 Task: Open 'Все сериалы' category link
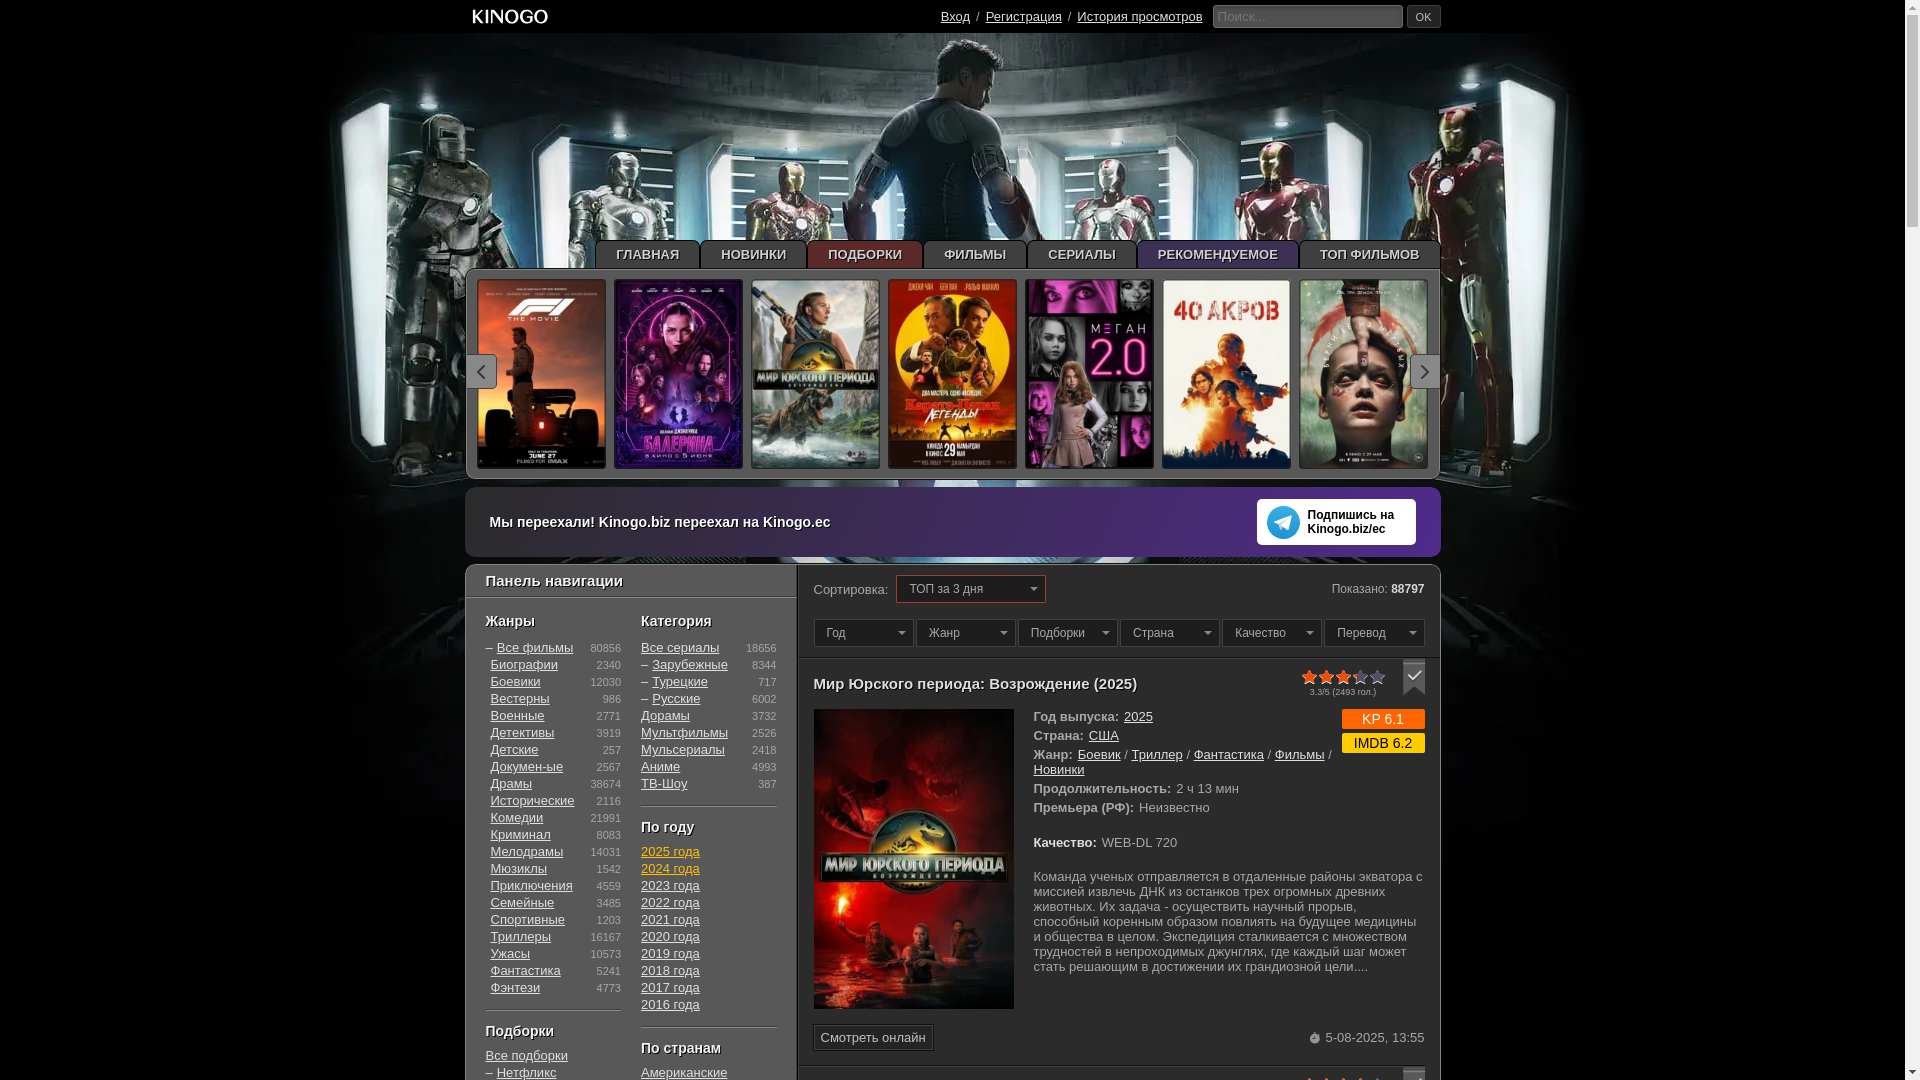[x=680, y=648]
